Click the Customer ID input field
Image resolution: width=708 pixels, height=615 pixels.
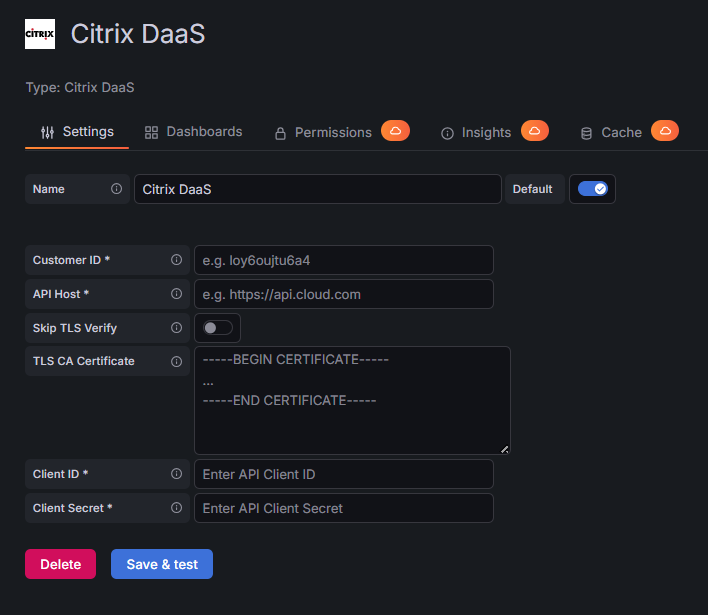click(x=344, y=260)
